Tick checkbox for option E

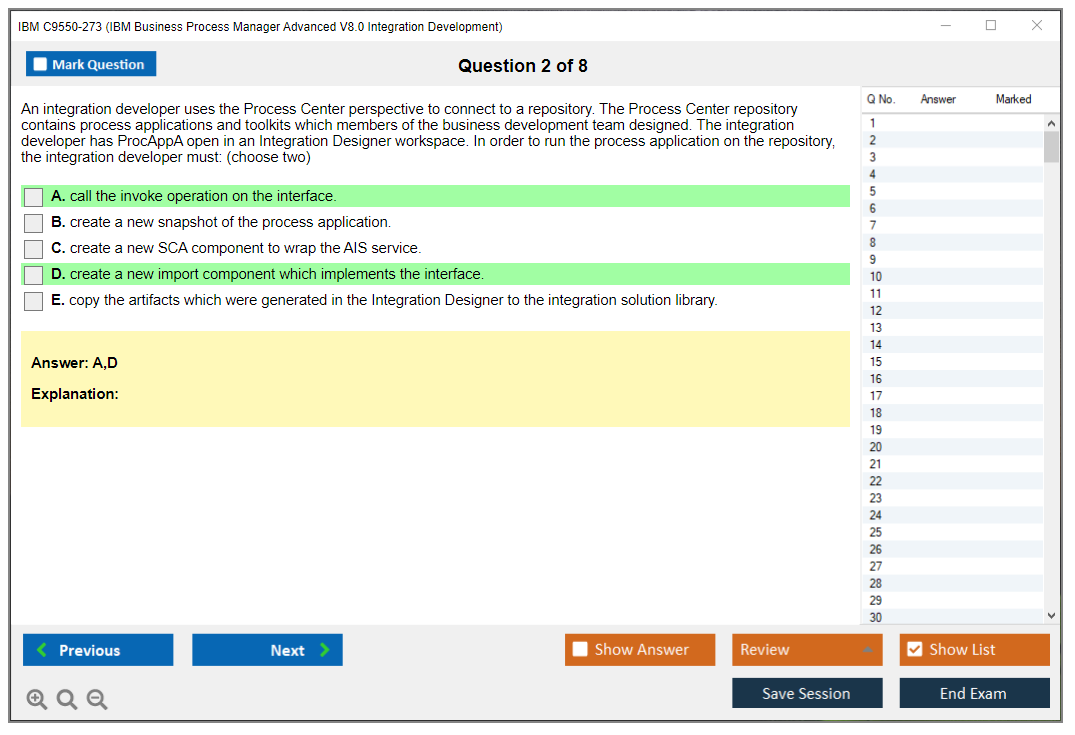34,301
